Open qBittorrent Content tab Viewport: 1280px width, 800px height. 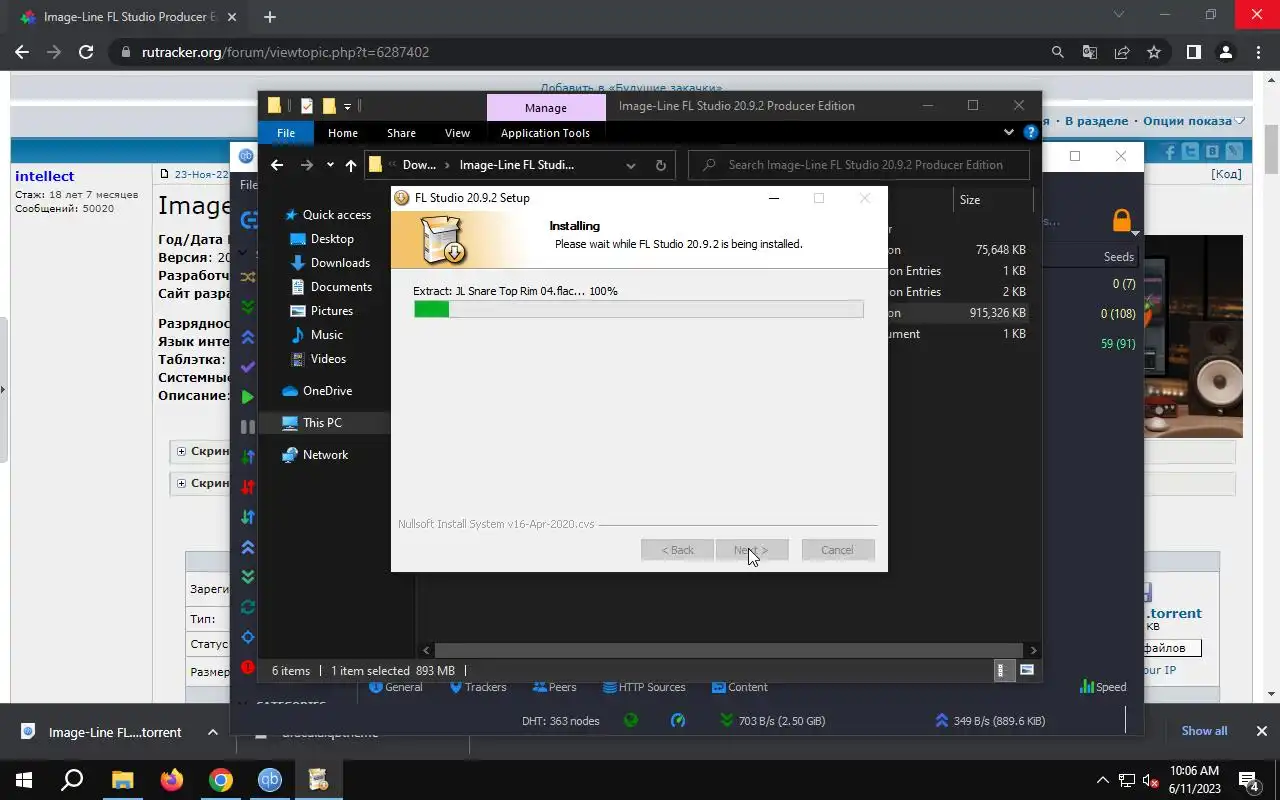click(x=739, y=687)
